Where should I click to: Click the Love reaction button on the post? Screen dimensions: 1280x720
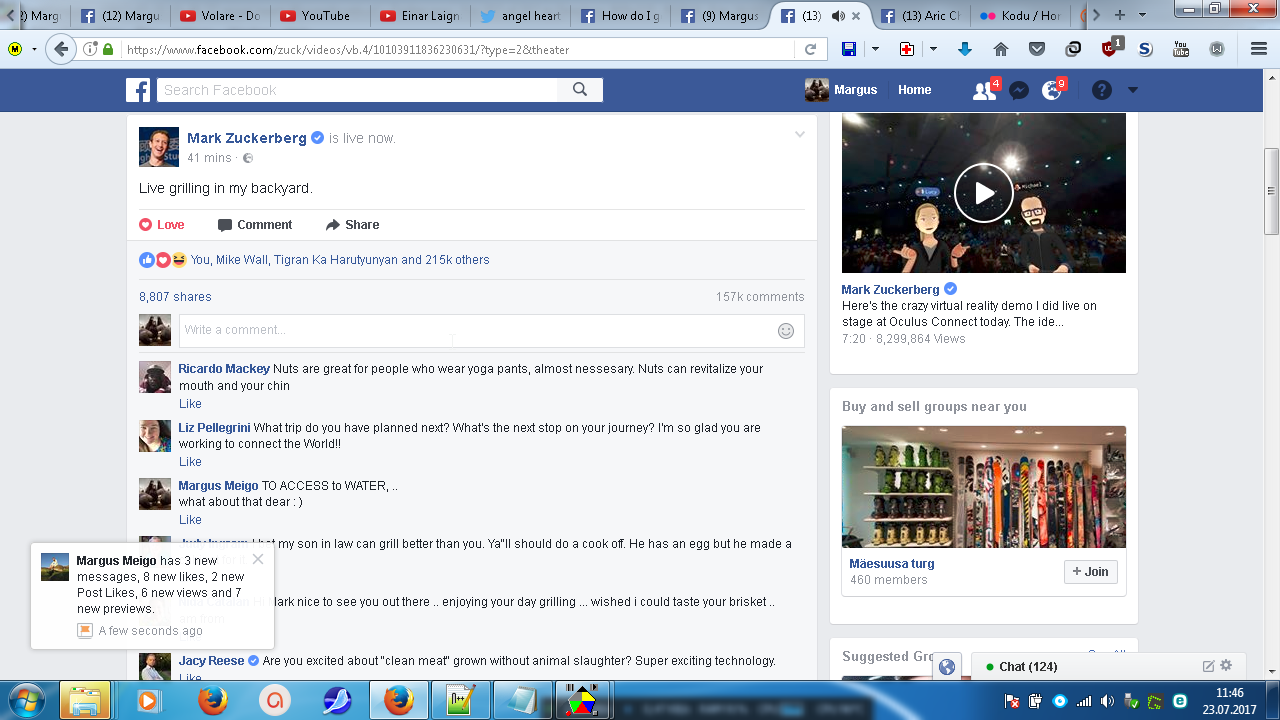pos(162,225)
